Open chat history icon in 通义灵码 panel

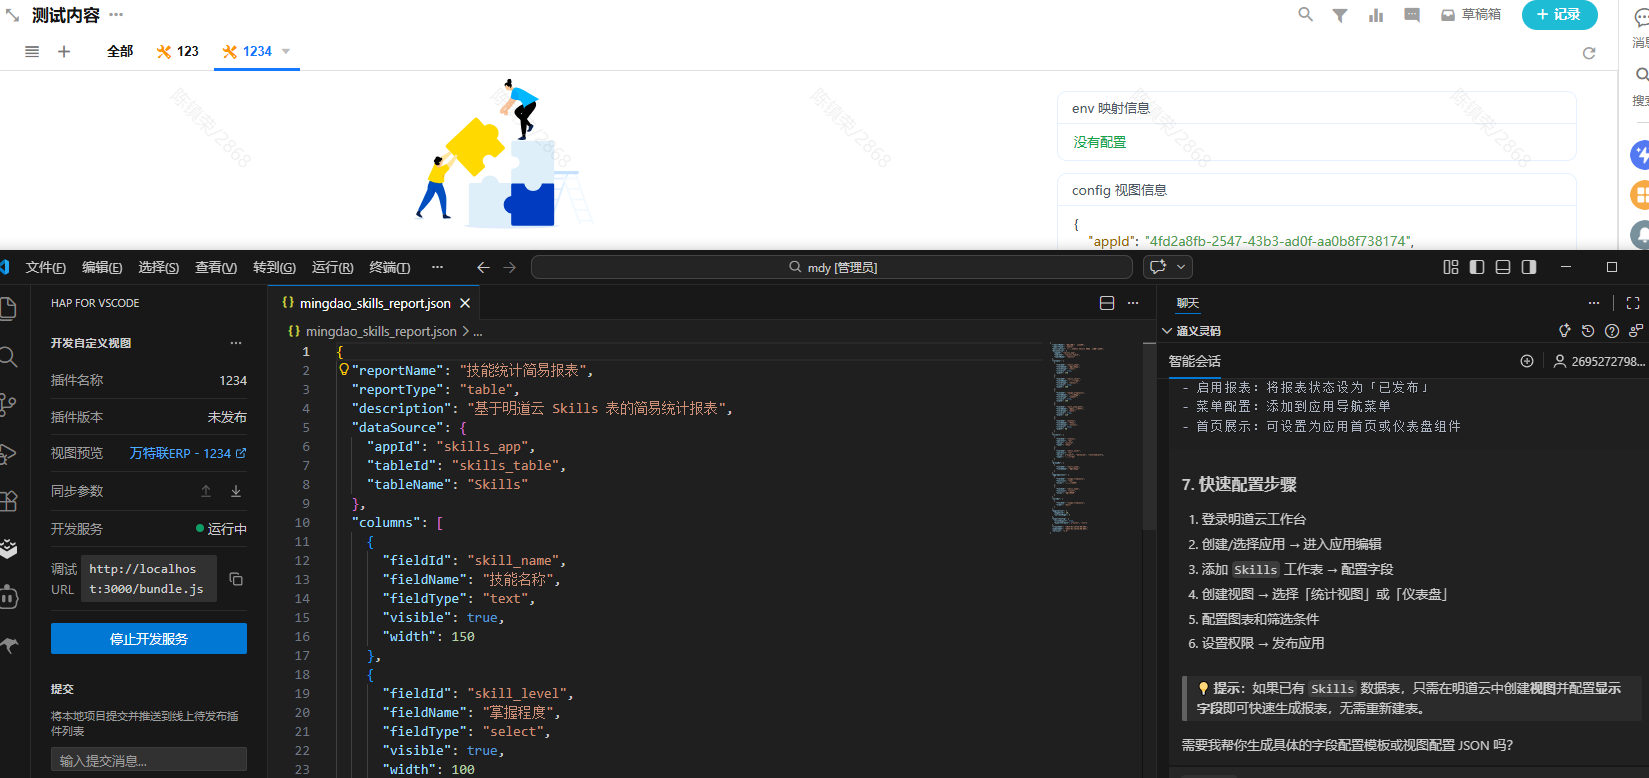point(1588,331)
